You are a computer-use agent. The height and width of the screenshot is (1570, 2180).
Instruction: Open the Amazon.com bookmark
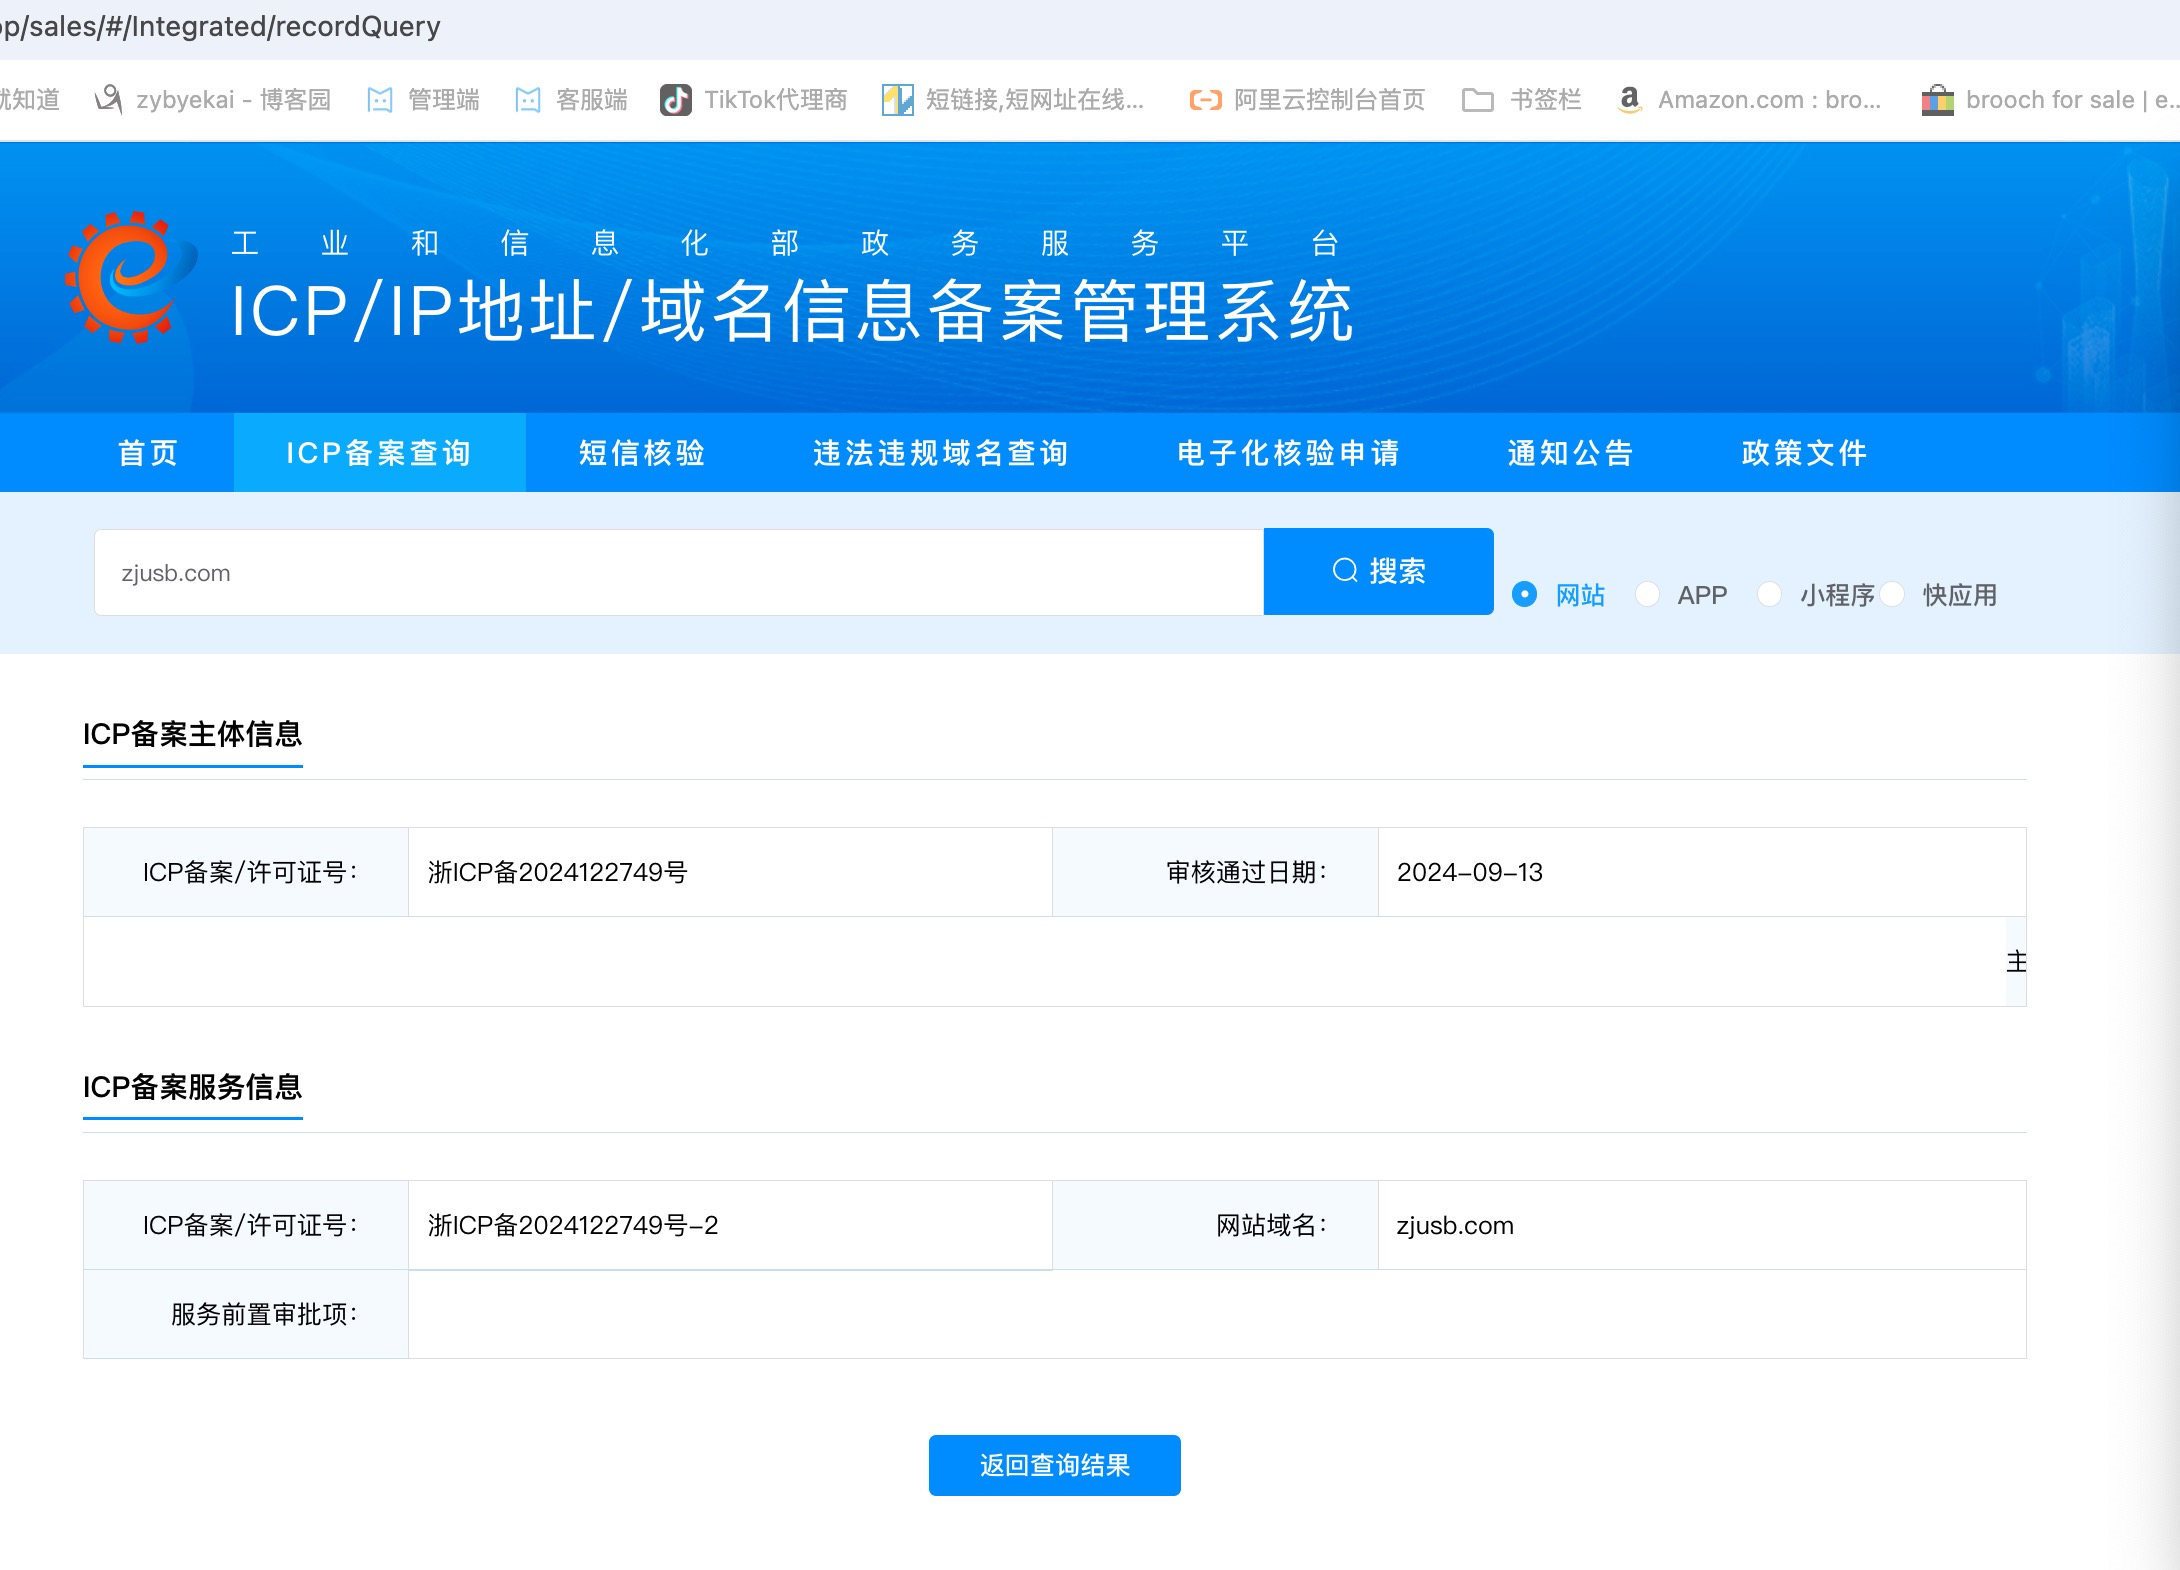1749,100
